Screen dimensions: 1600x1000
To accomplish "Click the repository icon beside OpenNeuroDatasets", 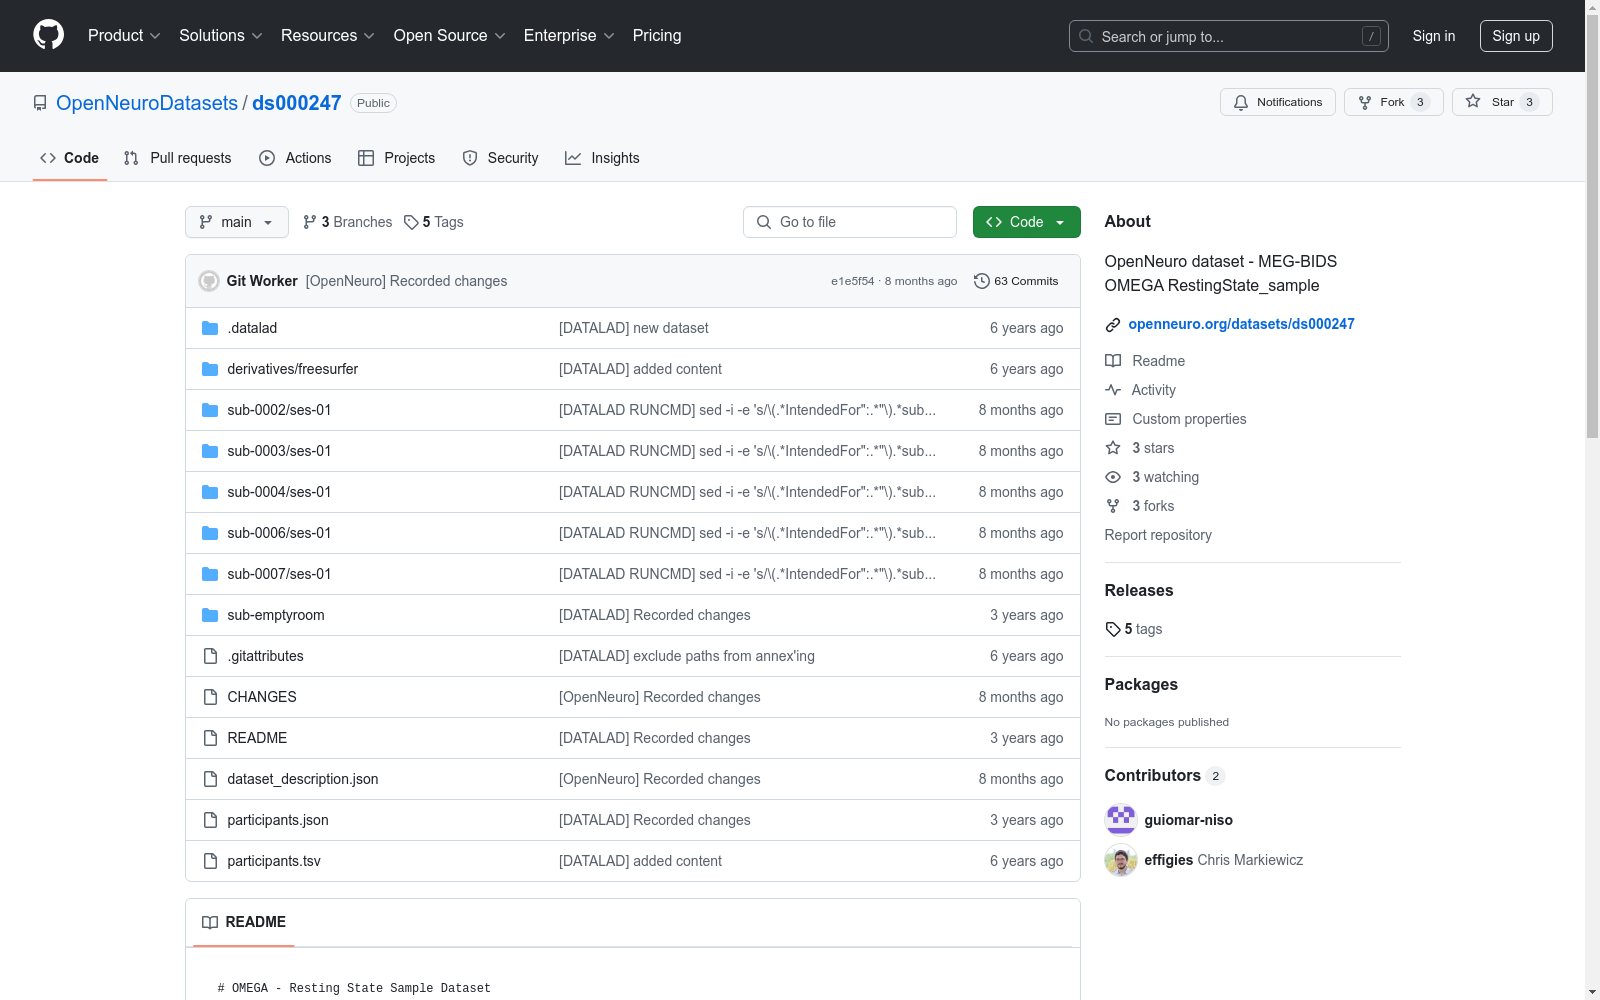I will [x=40, y=103].
